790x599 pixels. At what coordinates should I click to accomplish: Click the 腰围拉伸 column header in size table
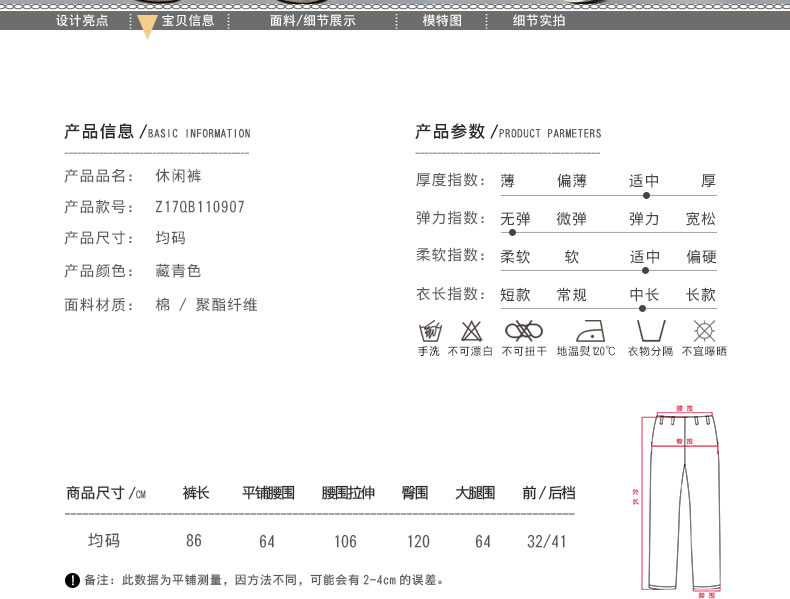[x=348, y=493]
